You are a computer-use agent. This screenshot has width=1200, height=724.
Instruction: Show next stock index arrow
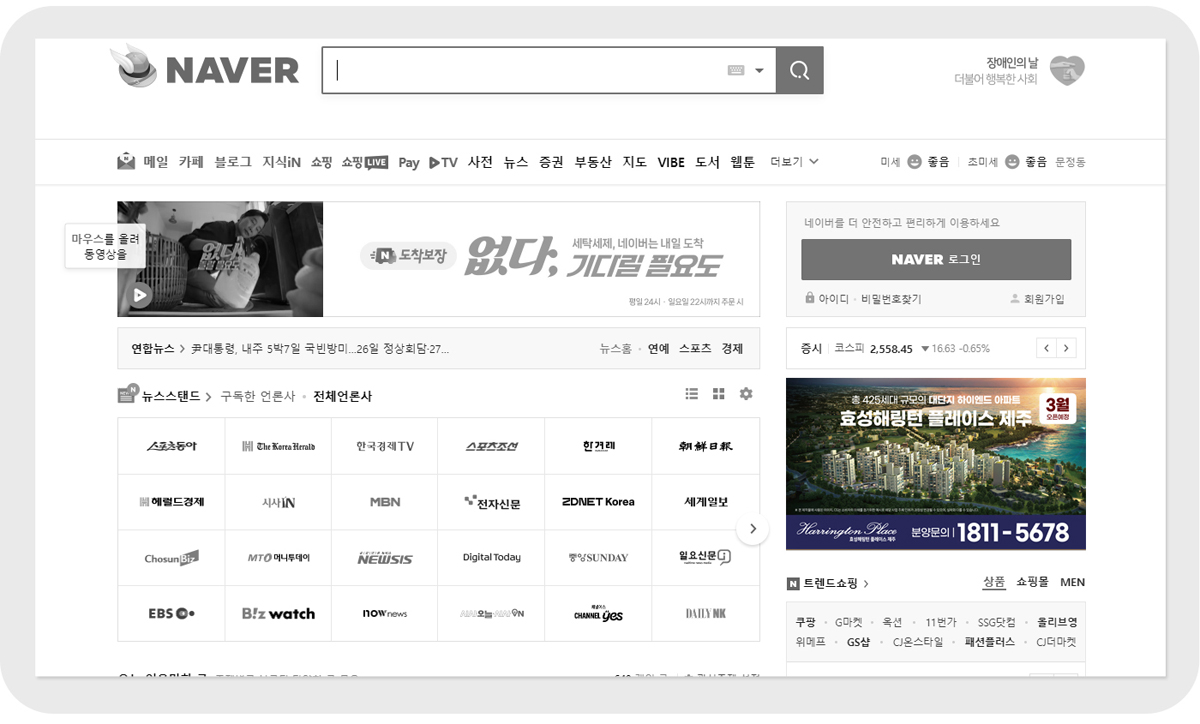point(1066,348)
